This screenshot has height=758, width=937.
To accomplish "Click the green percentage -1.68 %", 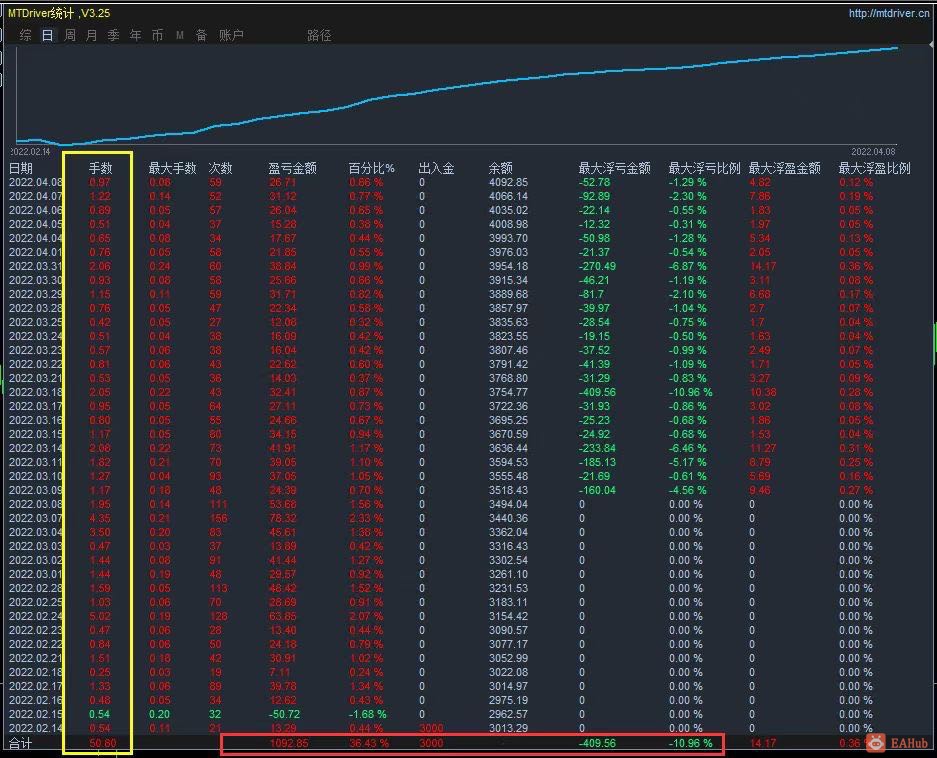I will point(368,714).
